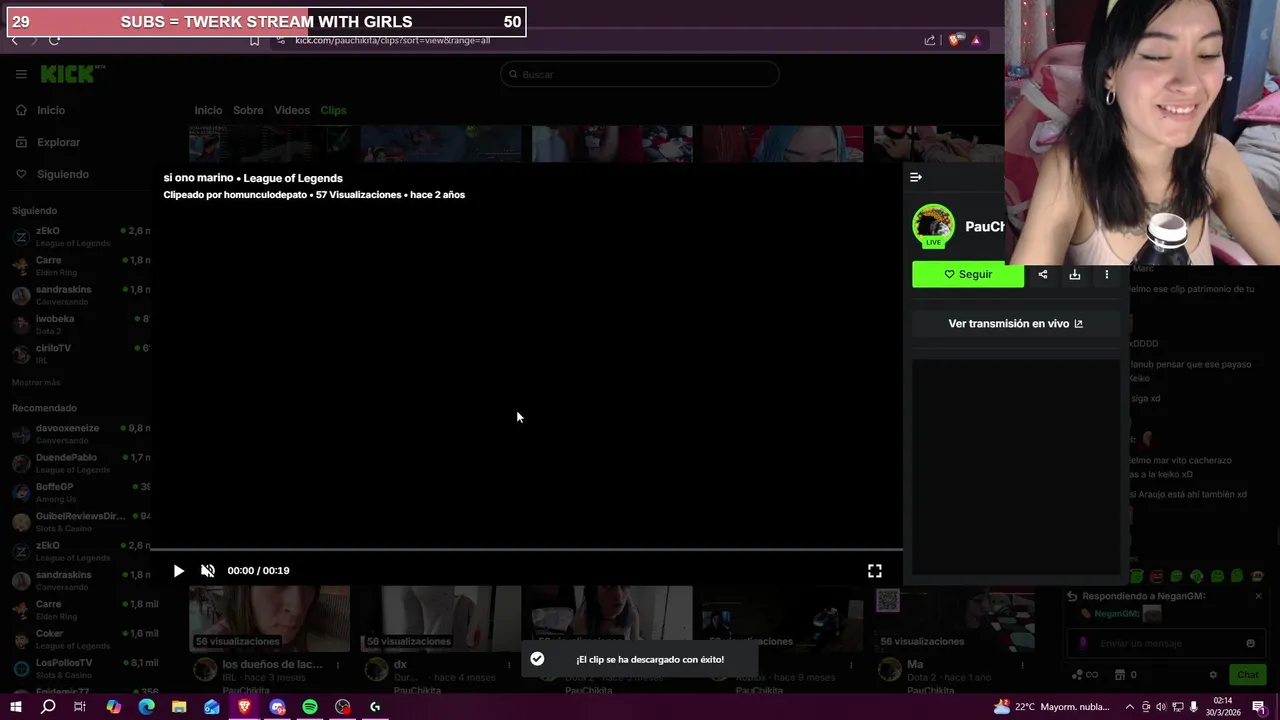1280x720 pixels.
Task: Switch to OBS Studio in the taskbar
Action: [x=343, y=707]
